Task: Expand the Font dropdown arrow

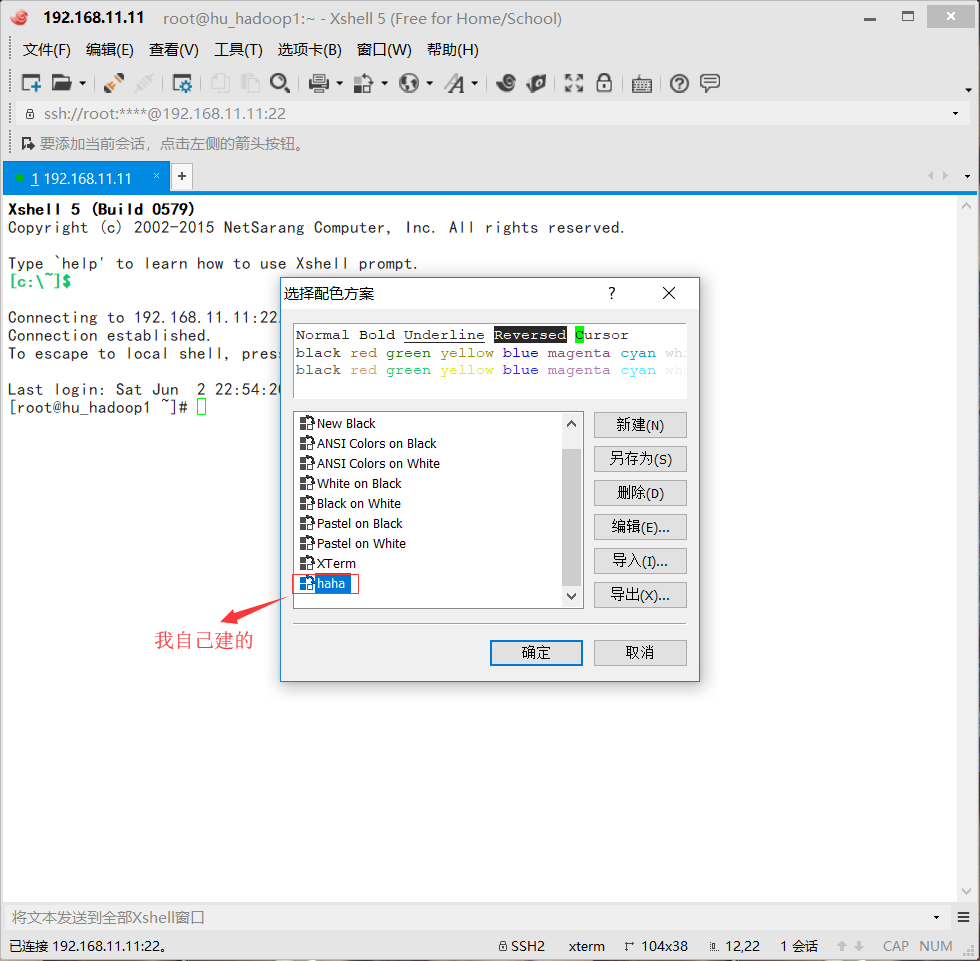Action: pyautogui.click(x=474, y=83)
